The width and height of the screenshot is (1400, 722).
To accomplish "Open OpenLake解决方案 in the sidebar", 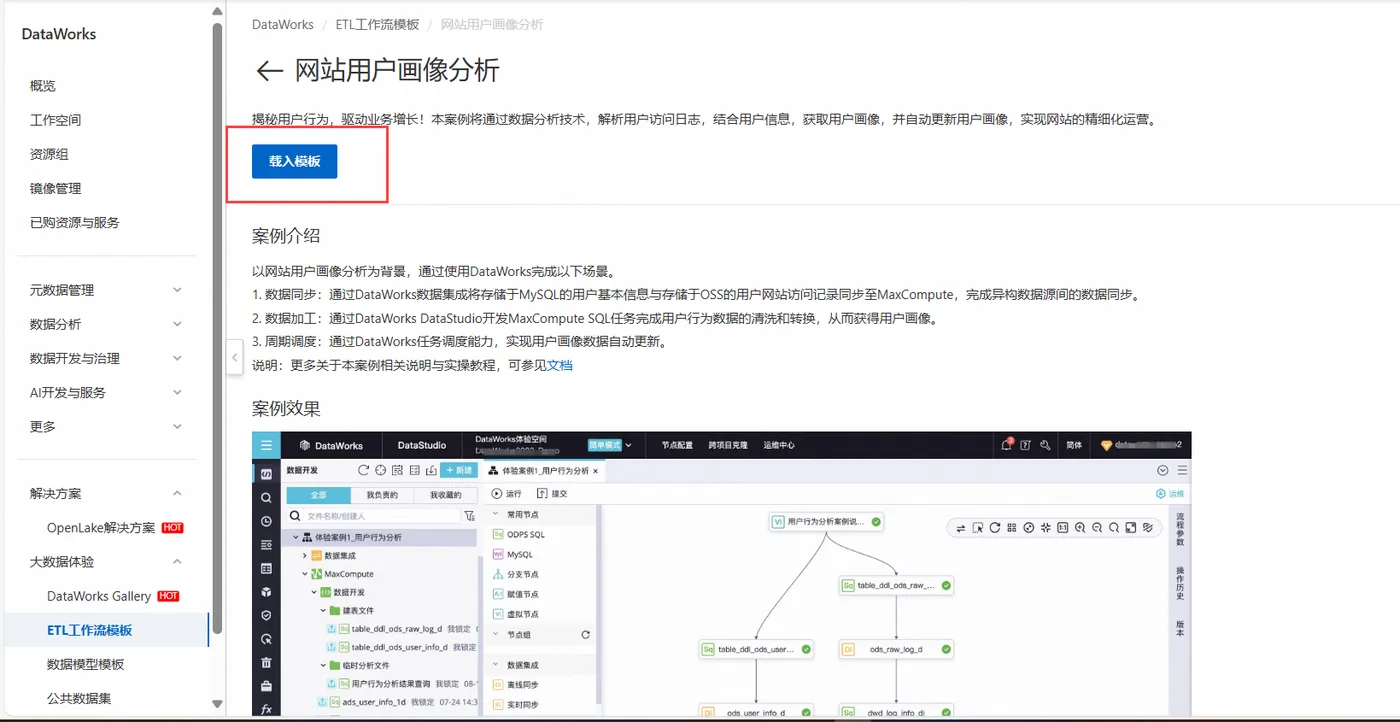I will 101,528.
